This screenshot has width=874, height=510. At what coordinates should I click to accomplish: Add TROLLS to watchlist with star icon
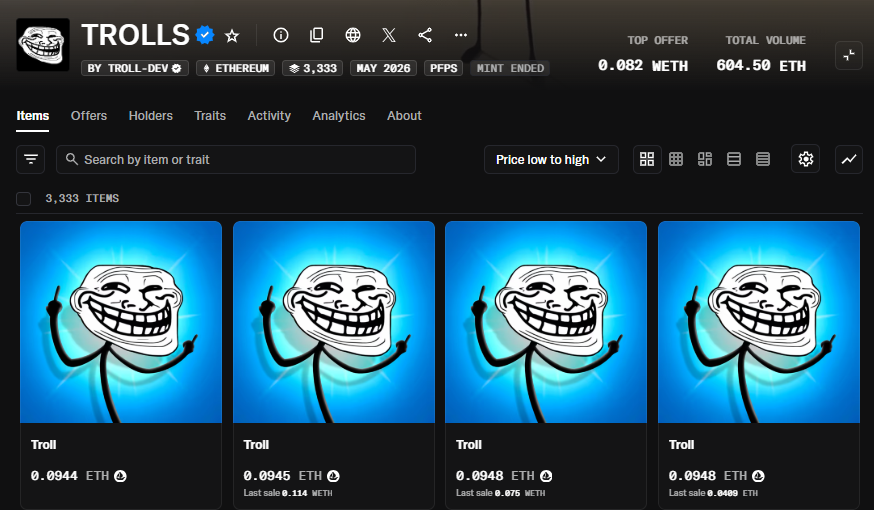pos(232,36)
